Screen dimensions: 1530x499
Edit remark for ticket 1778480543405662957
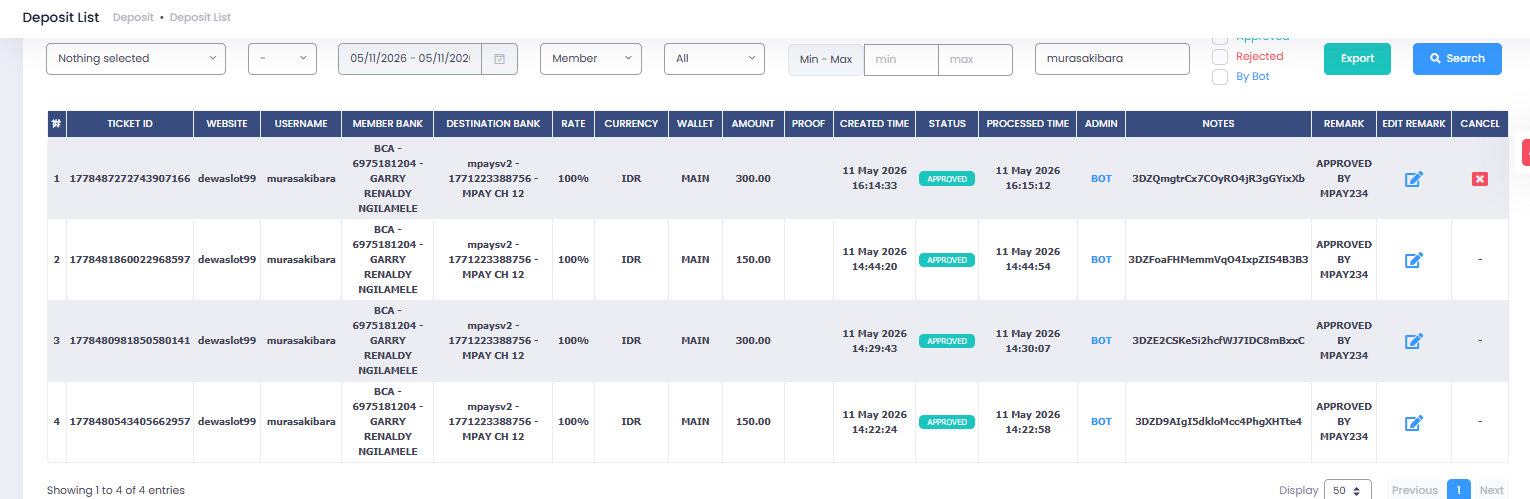[1414, 422]
